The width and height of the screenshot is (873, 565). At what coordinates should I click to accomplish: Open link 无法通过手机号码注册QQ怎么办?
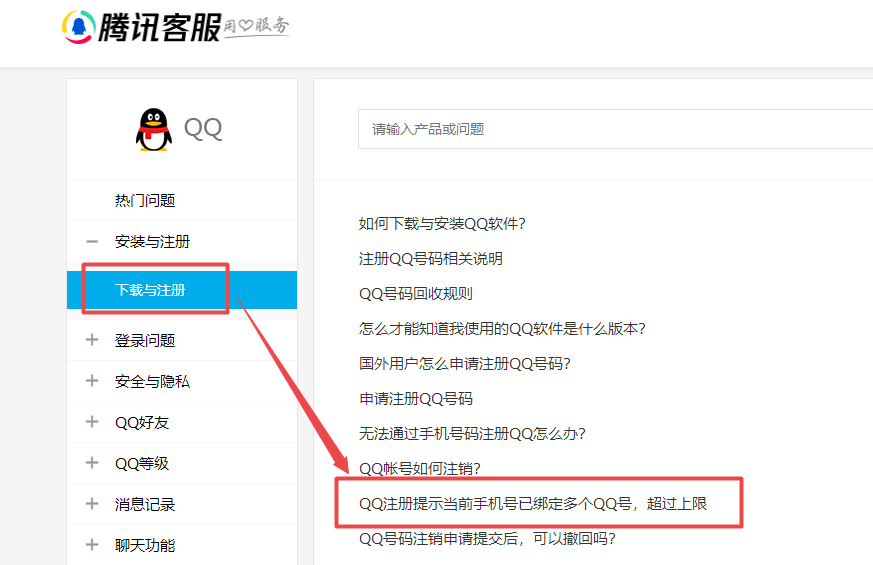pyautogui.click(x=472, y=434)
